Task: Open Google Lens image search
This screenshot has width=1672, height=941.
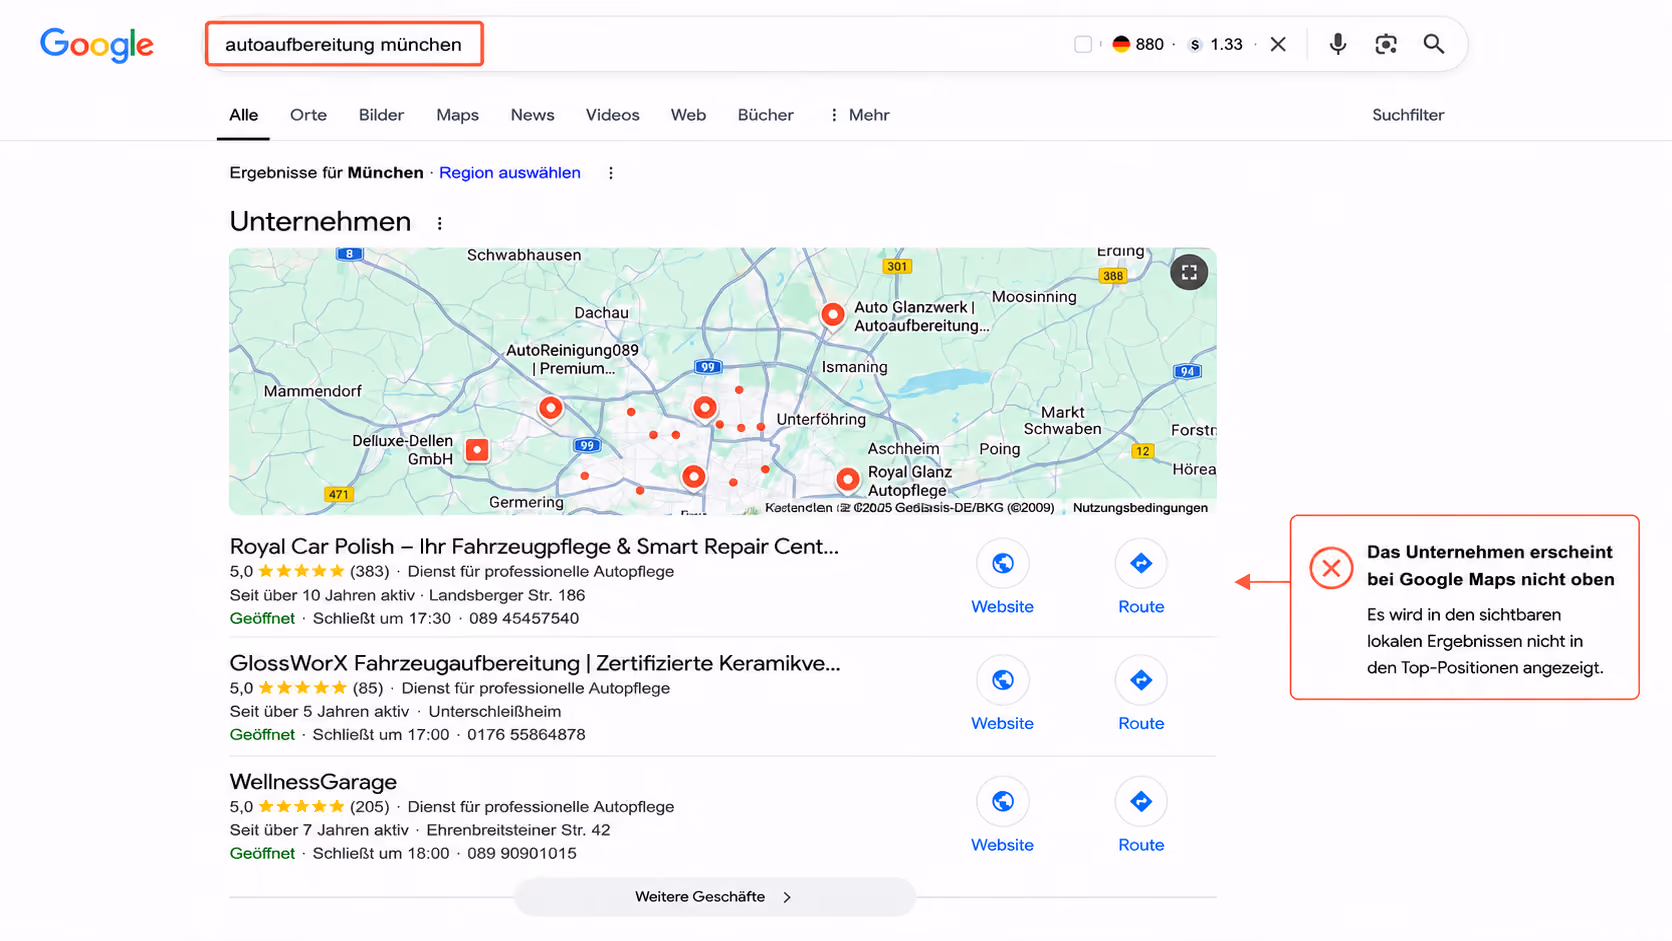Action: click(x=1386, y=44)
